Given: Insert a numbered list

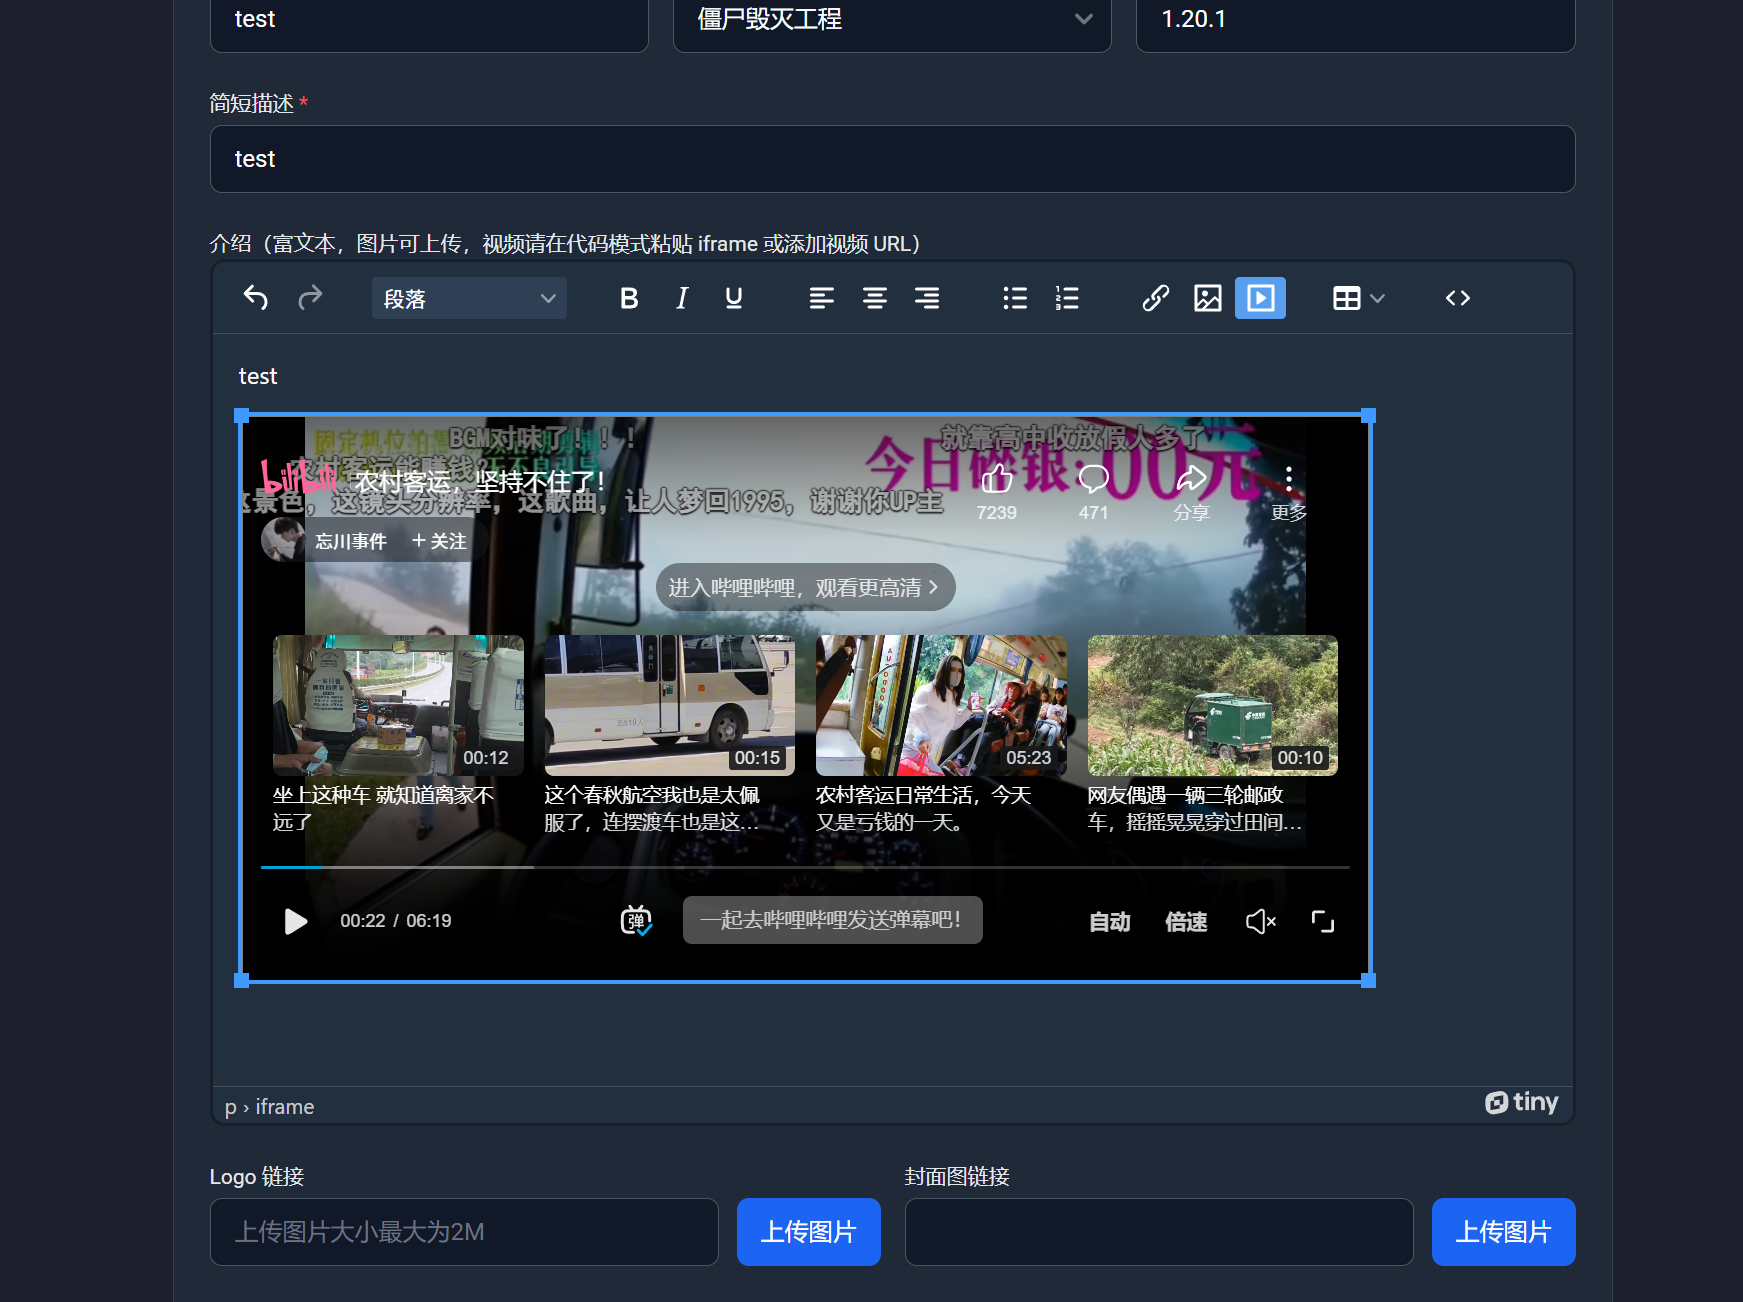Looking at the screenshot, I should pos(1067,298).
